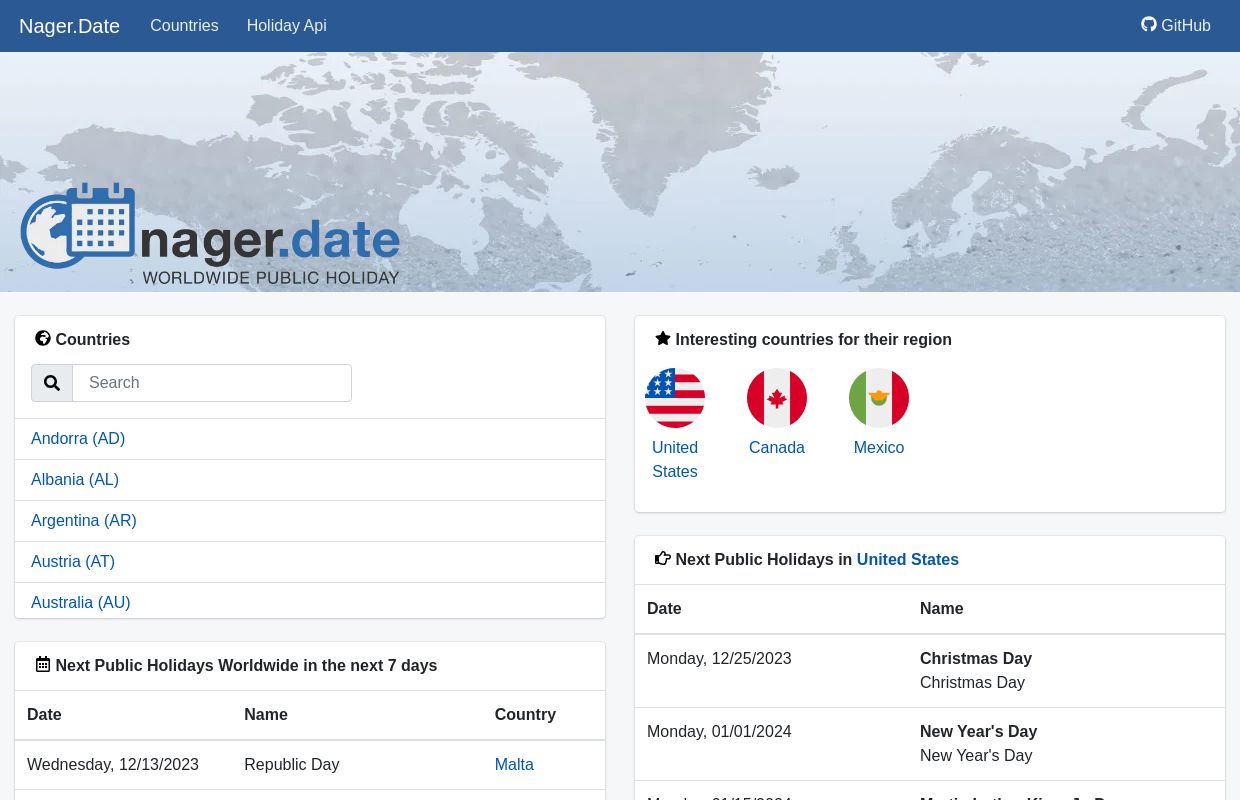Select the Mexico flag icon
Viewport: 1240px width, 800px height.
[x=879, y=398]
